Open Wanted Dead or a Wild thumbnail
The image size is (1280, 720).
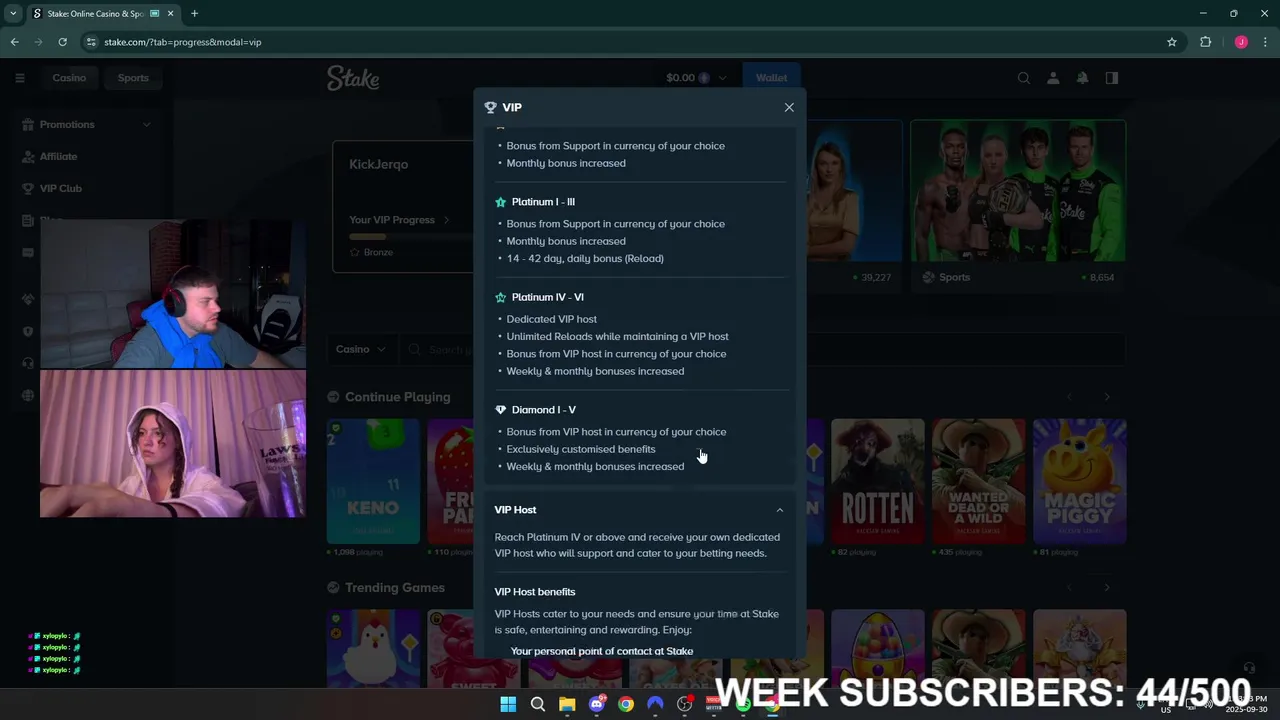point(978,481)
